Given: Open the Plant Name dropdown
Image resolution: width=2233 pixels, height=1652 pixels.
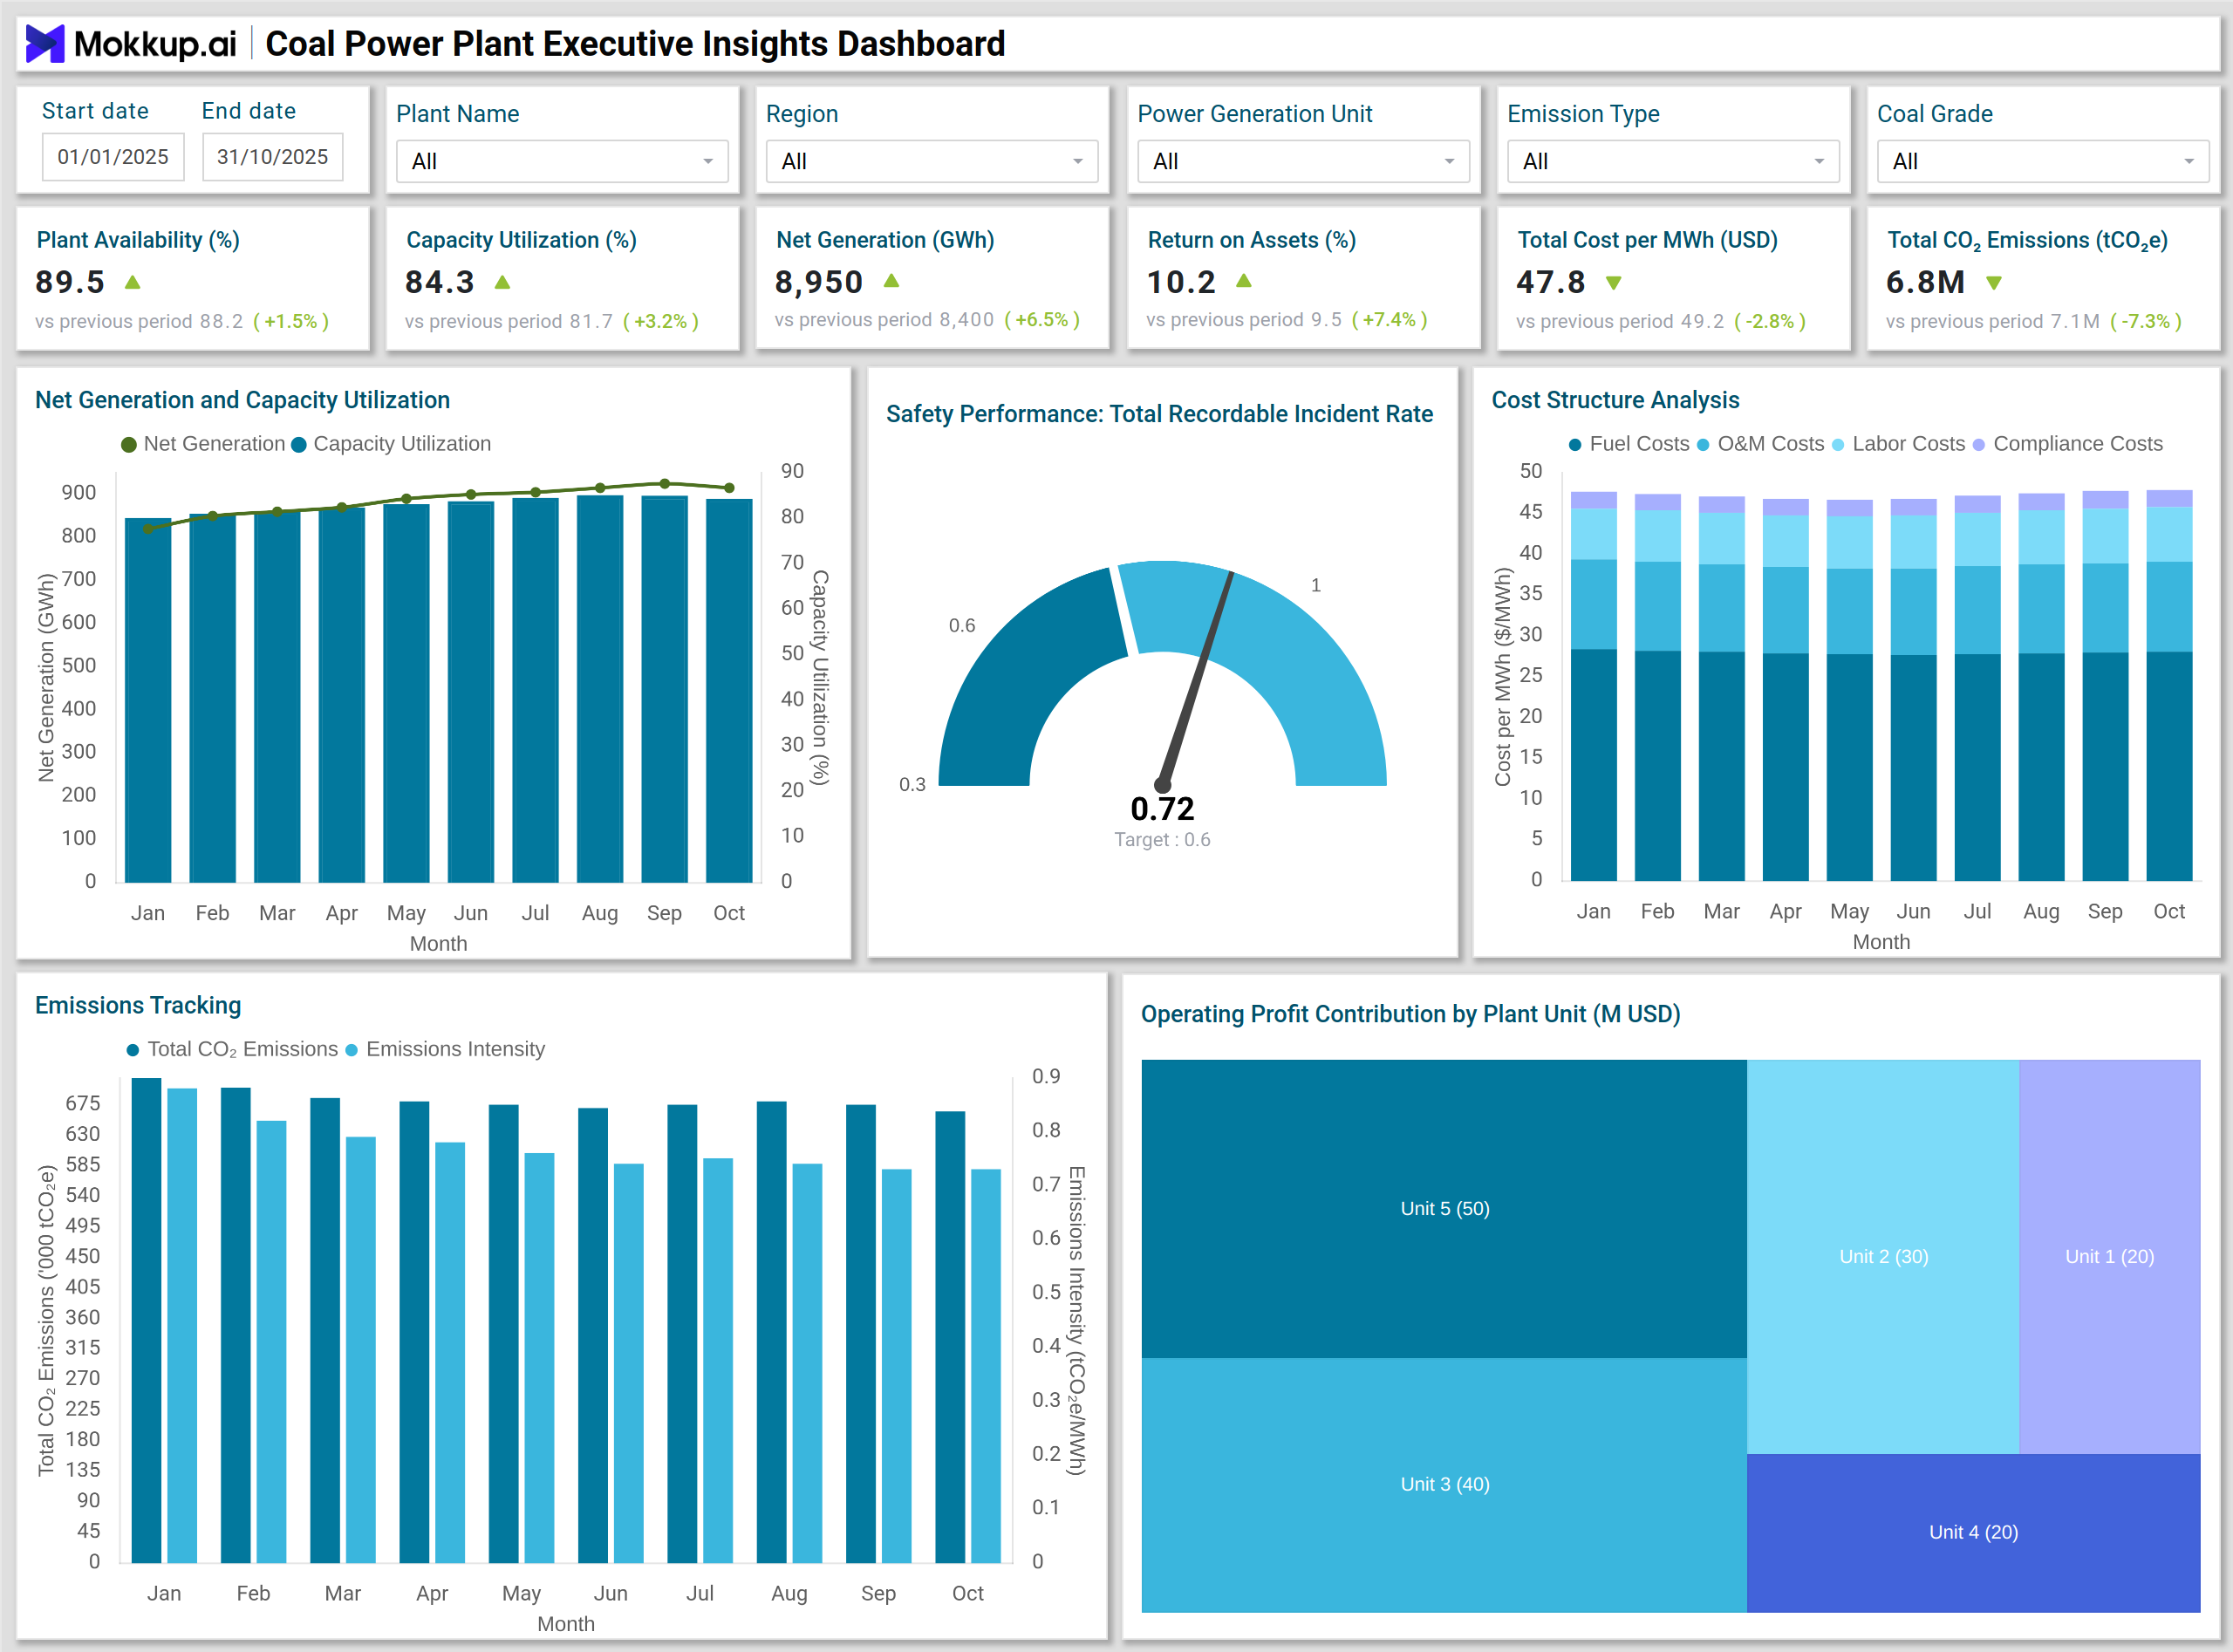Looking at the screenshot, I should tap(562, 161).
